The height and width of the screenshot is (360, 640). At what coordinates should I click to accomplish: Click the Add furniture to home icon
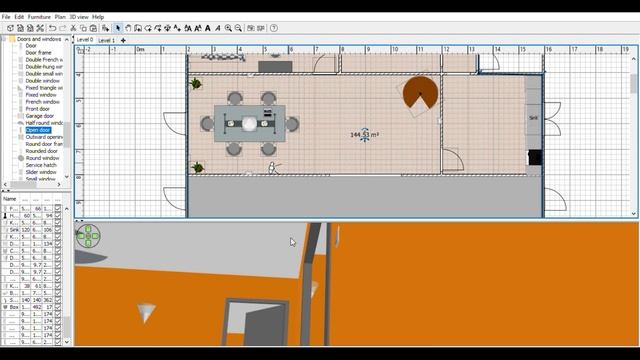(x=105, y=28)
